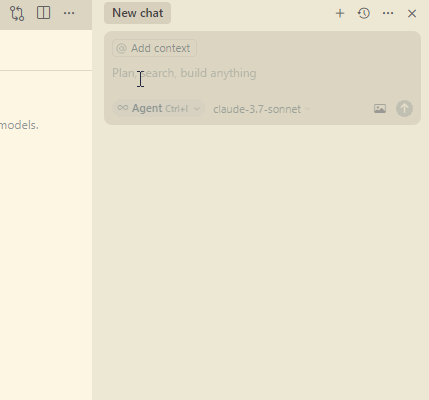This screenshot has width=429, height=400.
Task: Click the empty chat area below input
Action: tap(260, 260)
